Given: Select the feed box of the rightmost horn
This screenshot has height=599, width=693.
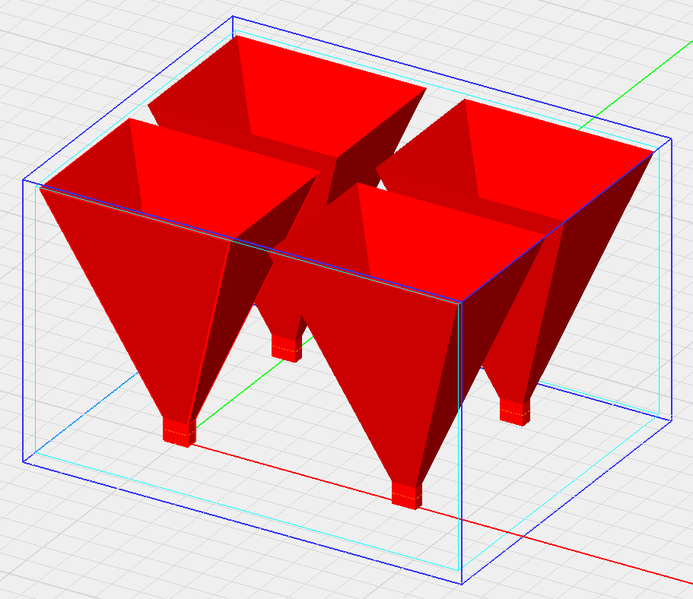Looking at the screenshot, I should click(515, 412).
